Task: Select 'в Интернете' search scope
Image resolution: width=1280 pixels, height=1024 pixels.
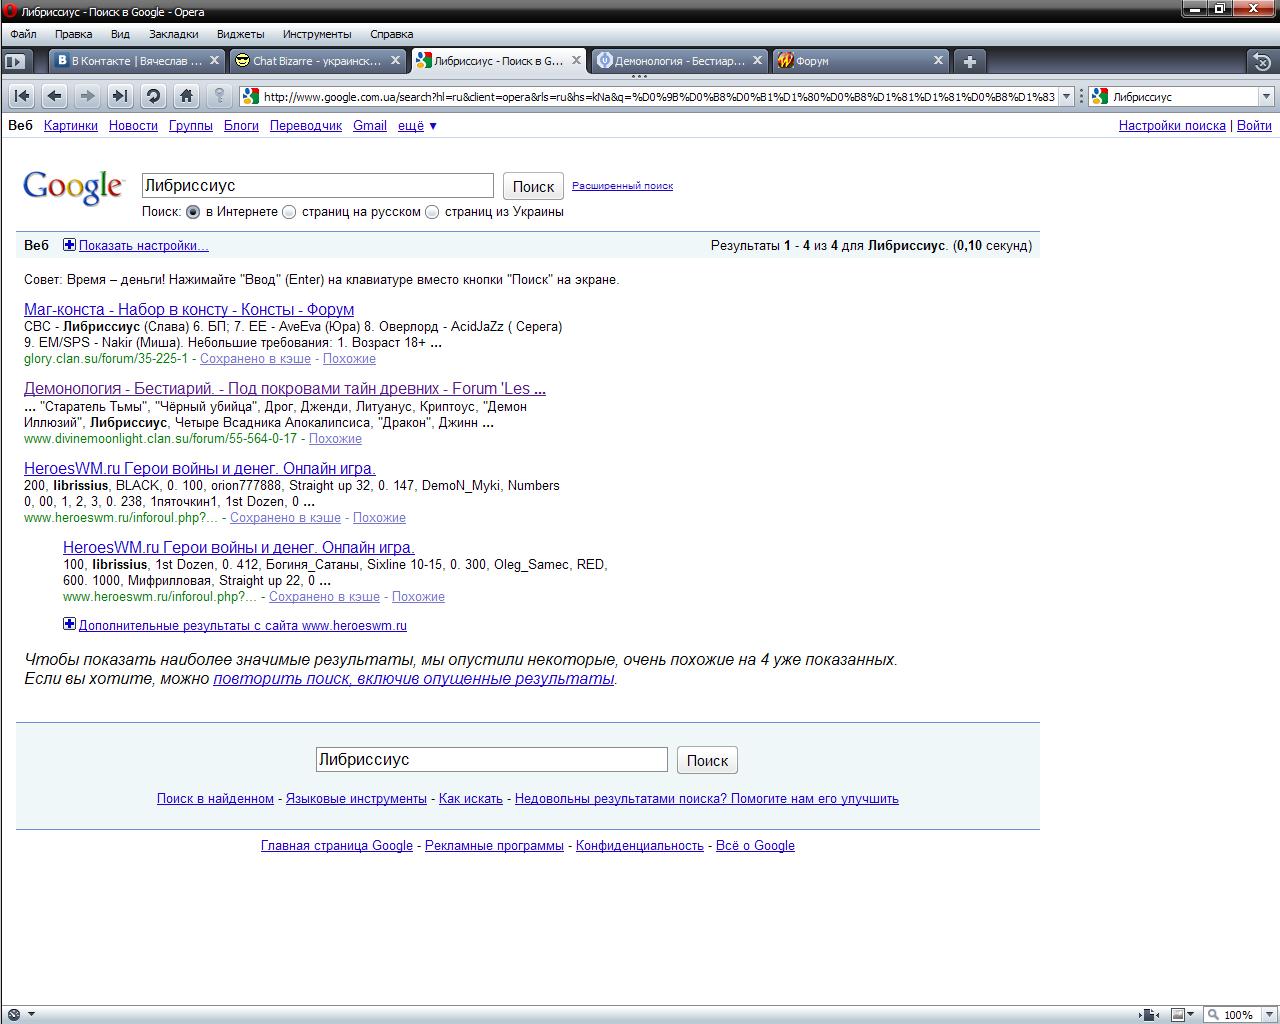Action: 193,212
